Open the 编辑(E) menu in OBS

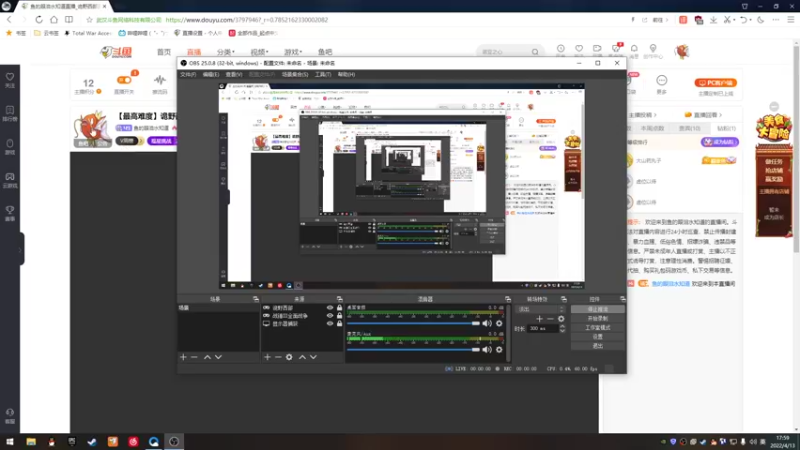pyautogui.click(x=211, y=74)
